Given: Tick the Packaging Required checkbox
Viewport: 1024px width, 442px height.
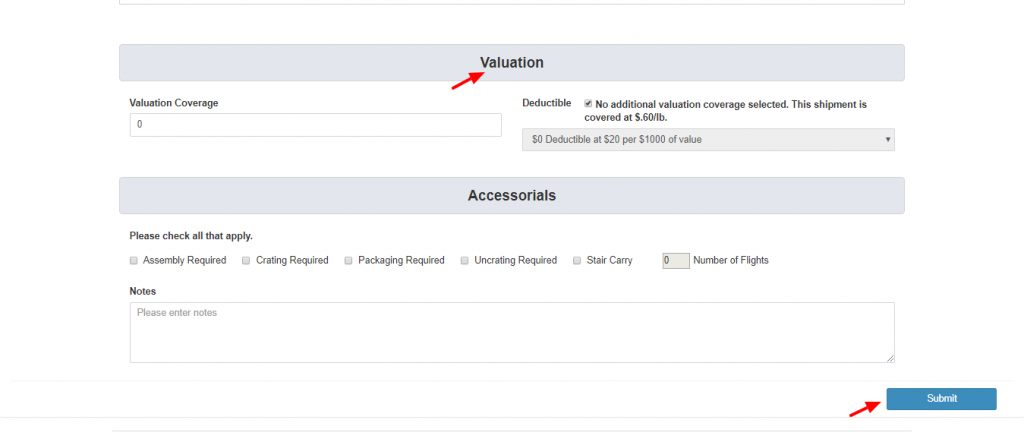Looking at the screenshot, I should (x=349, y=260).
